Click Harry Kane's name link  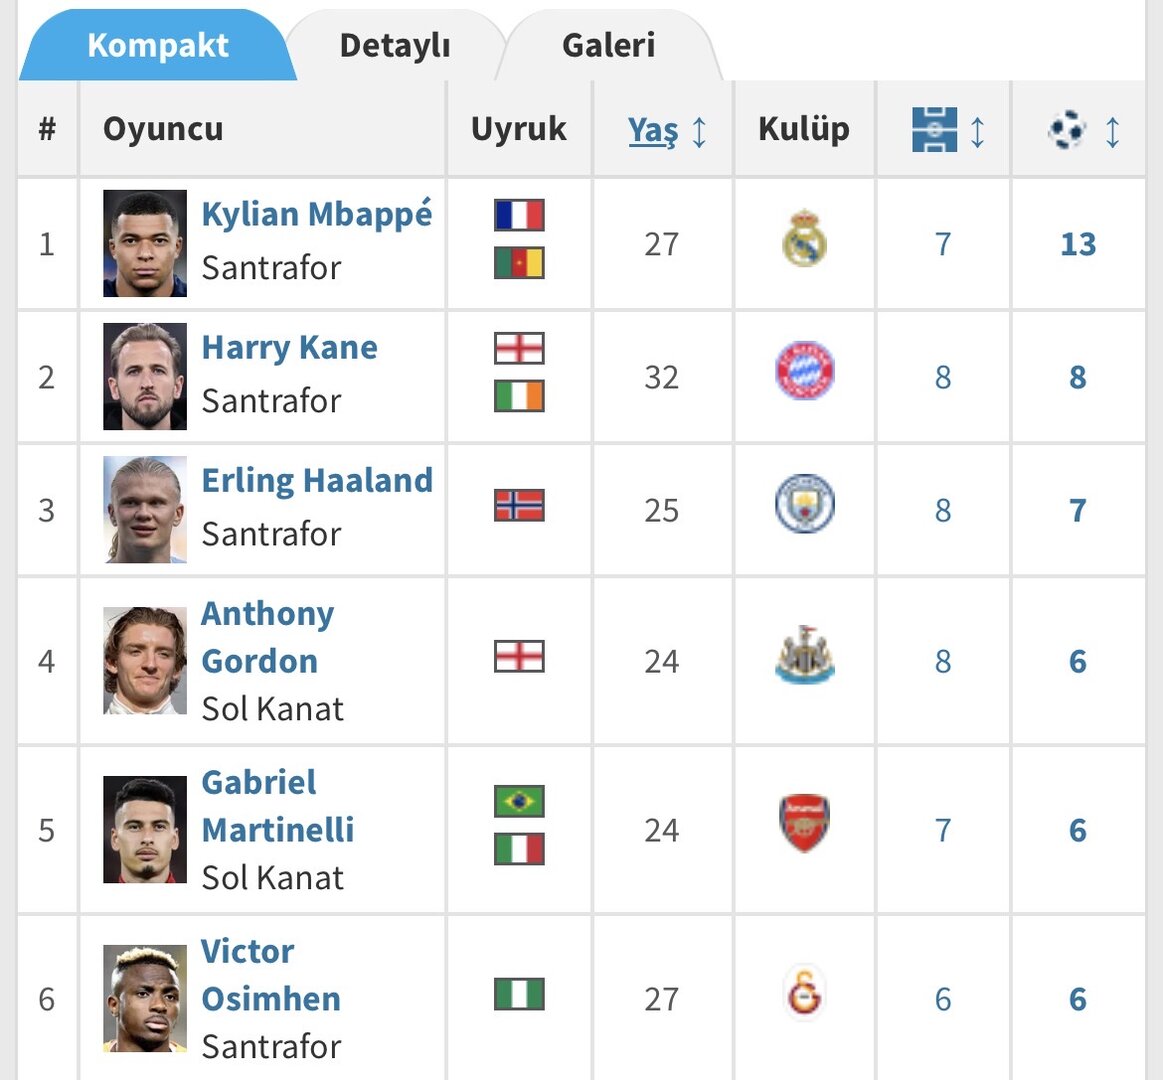tap(289, 348)
